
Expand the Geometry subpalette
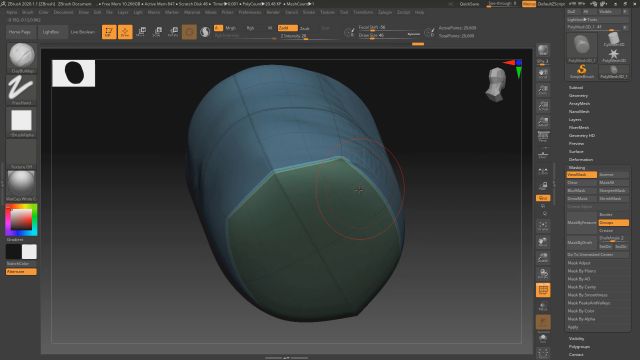(578, 96)
